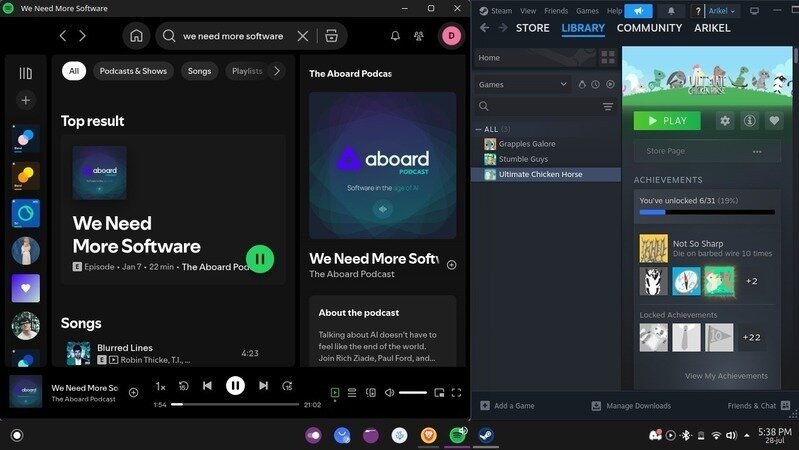Seek in the episode progress bar

click(235, 404)
